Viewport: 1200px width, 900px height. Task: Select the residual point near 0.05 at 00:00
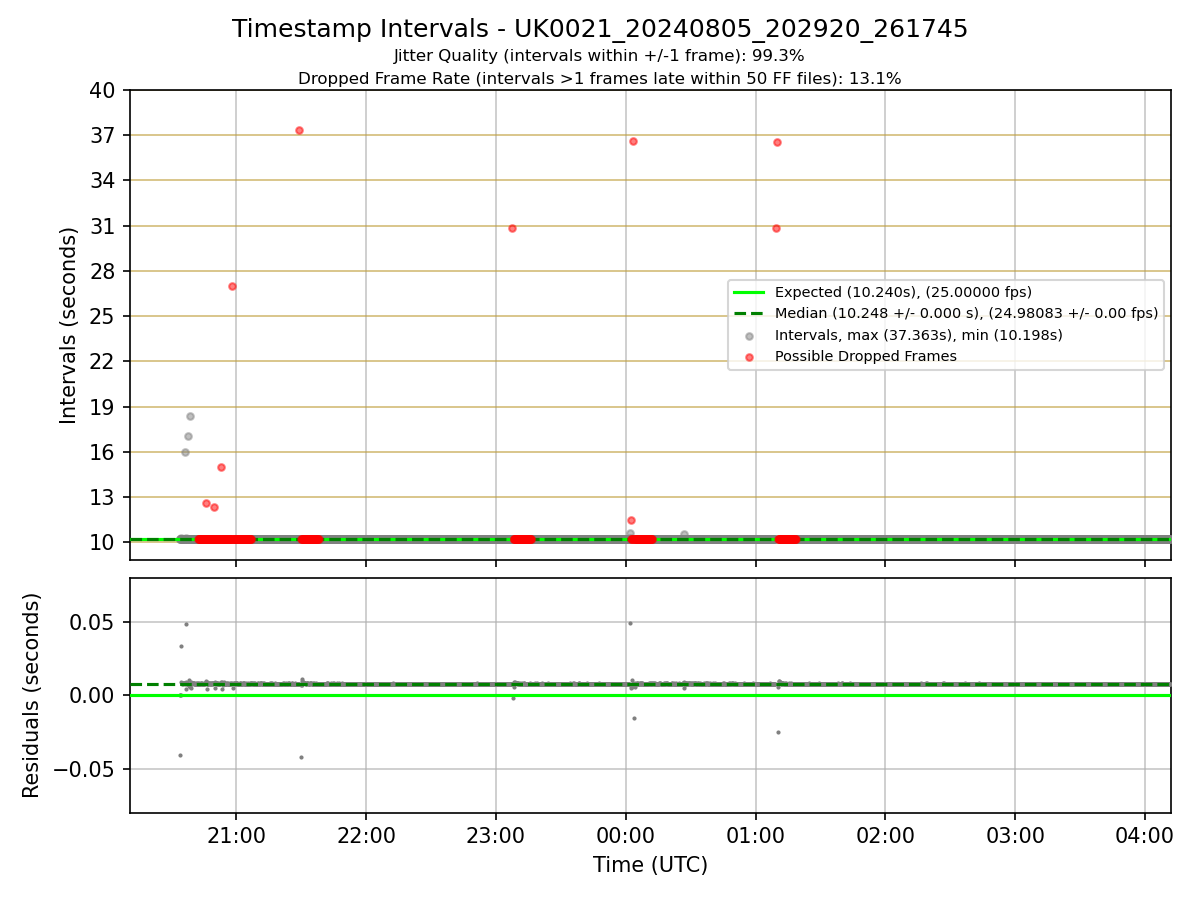(630, 623)
